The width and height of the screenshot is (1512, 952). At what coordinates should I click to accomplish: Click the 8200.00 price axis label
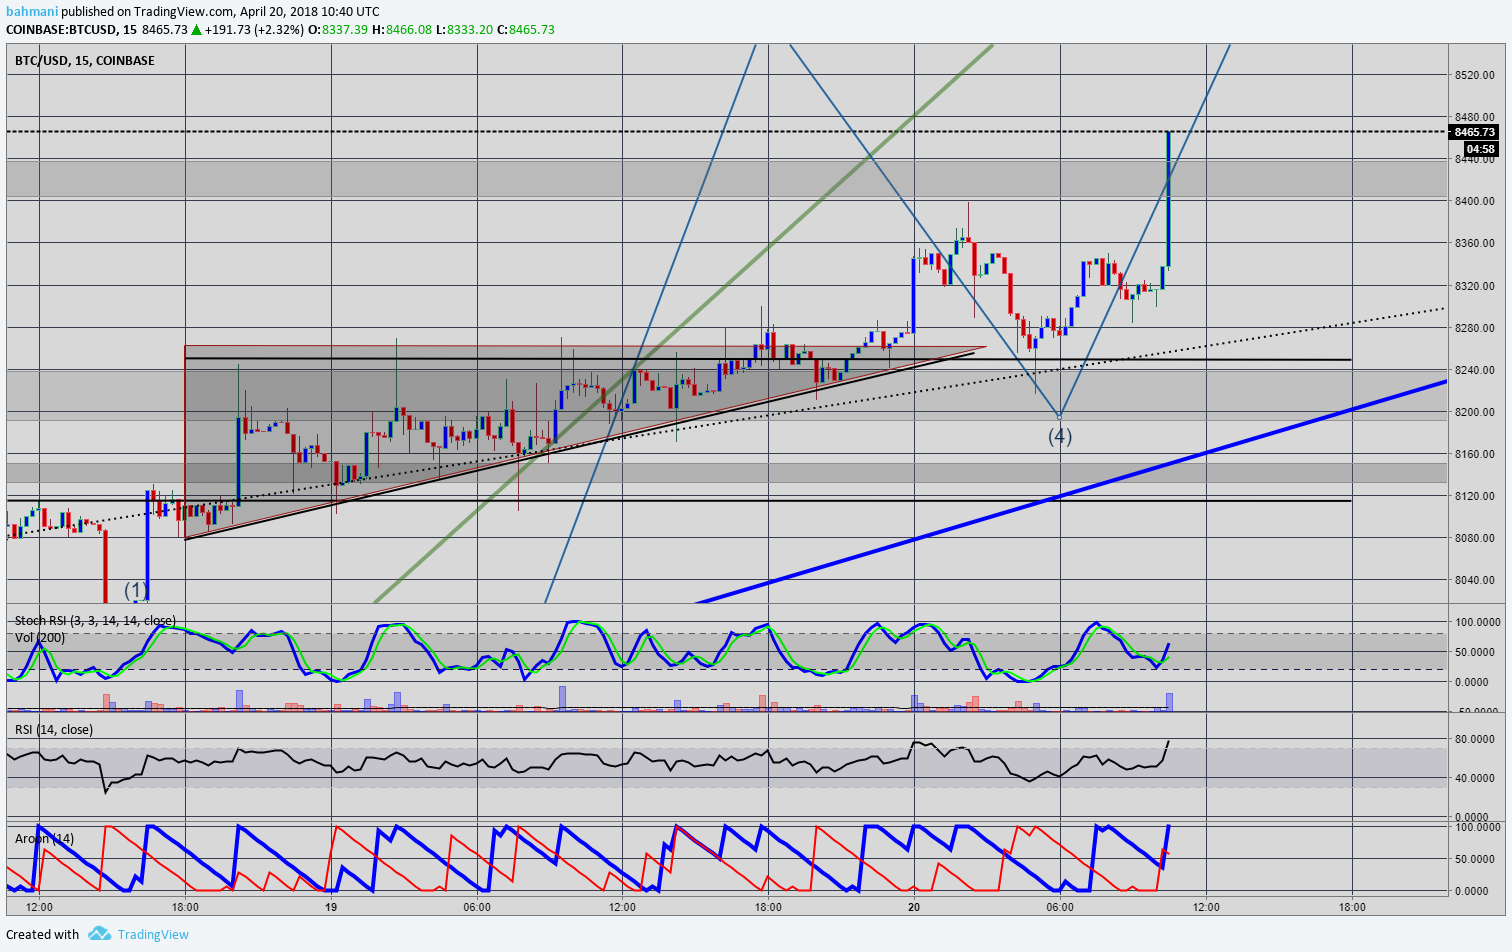1475,412
